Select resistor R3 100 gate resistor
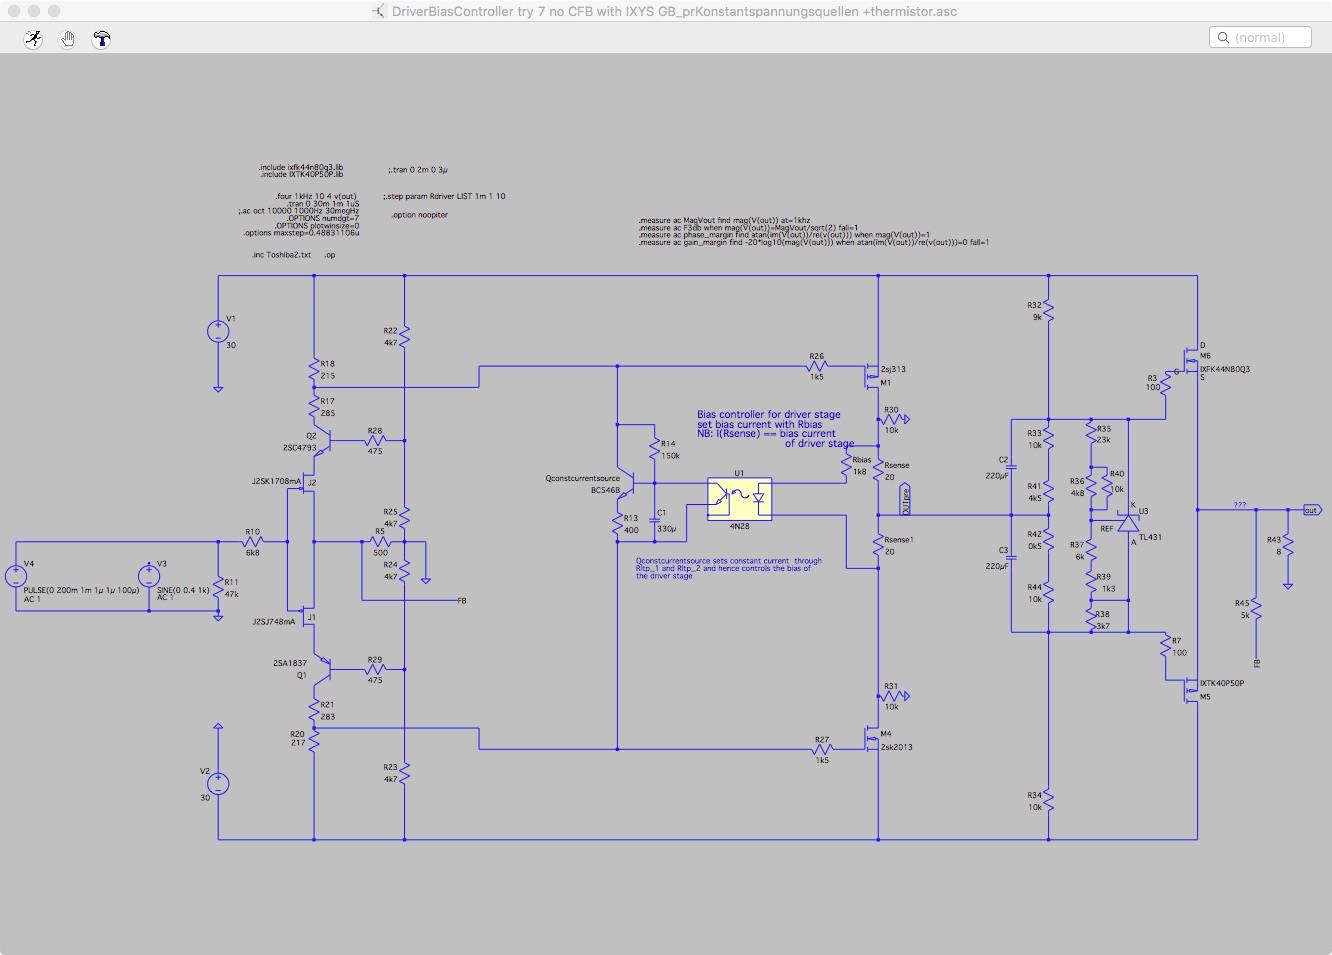This screenshot has width=1332, height=955. (x=1166, y=383)
